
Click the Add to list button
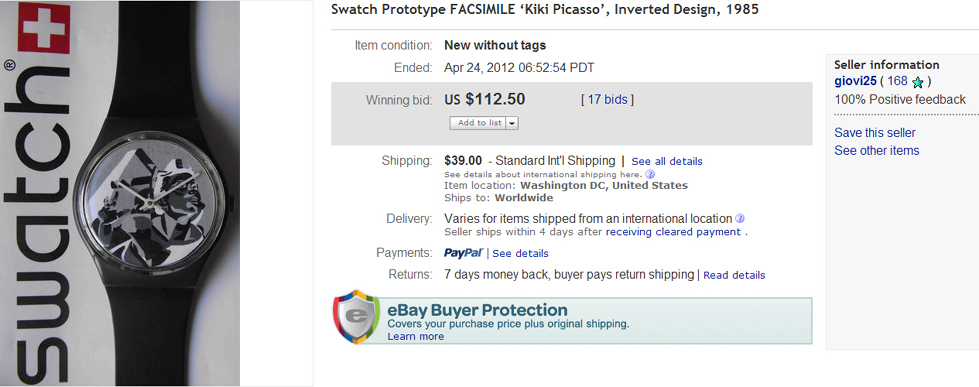pyautogui.click(x=478, y=123)
